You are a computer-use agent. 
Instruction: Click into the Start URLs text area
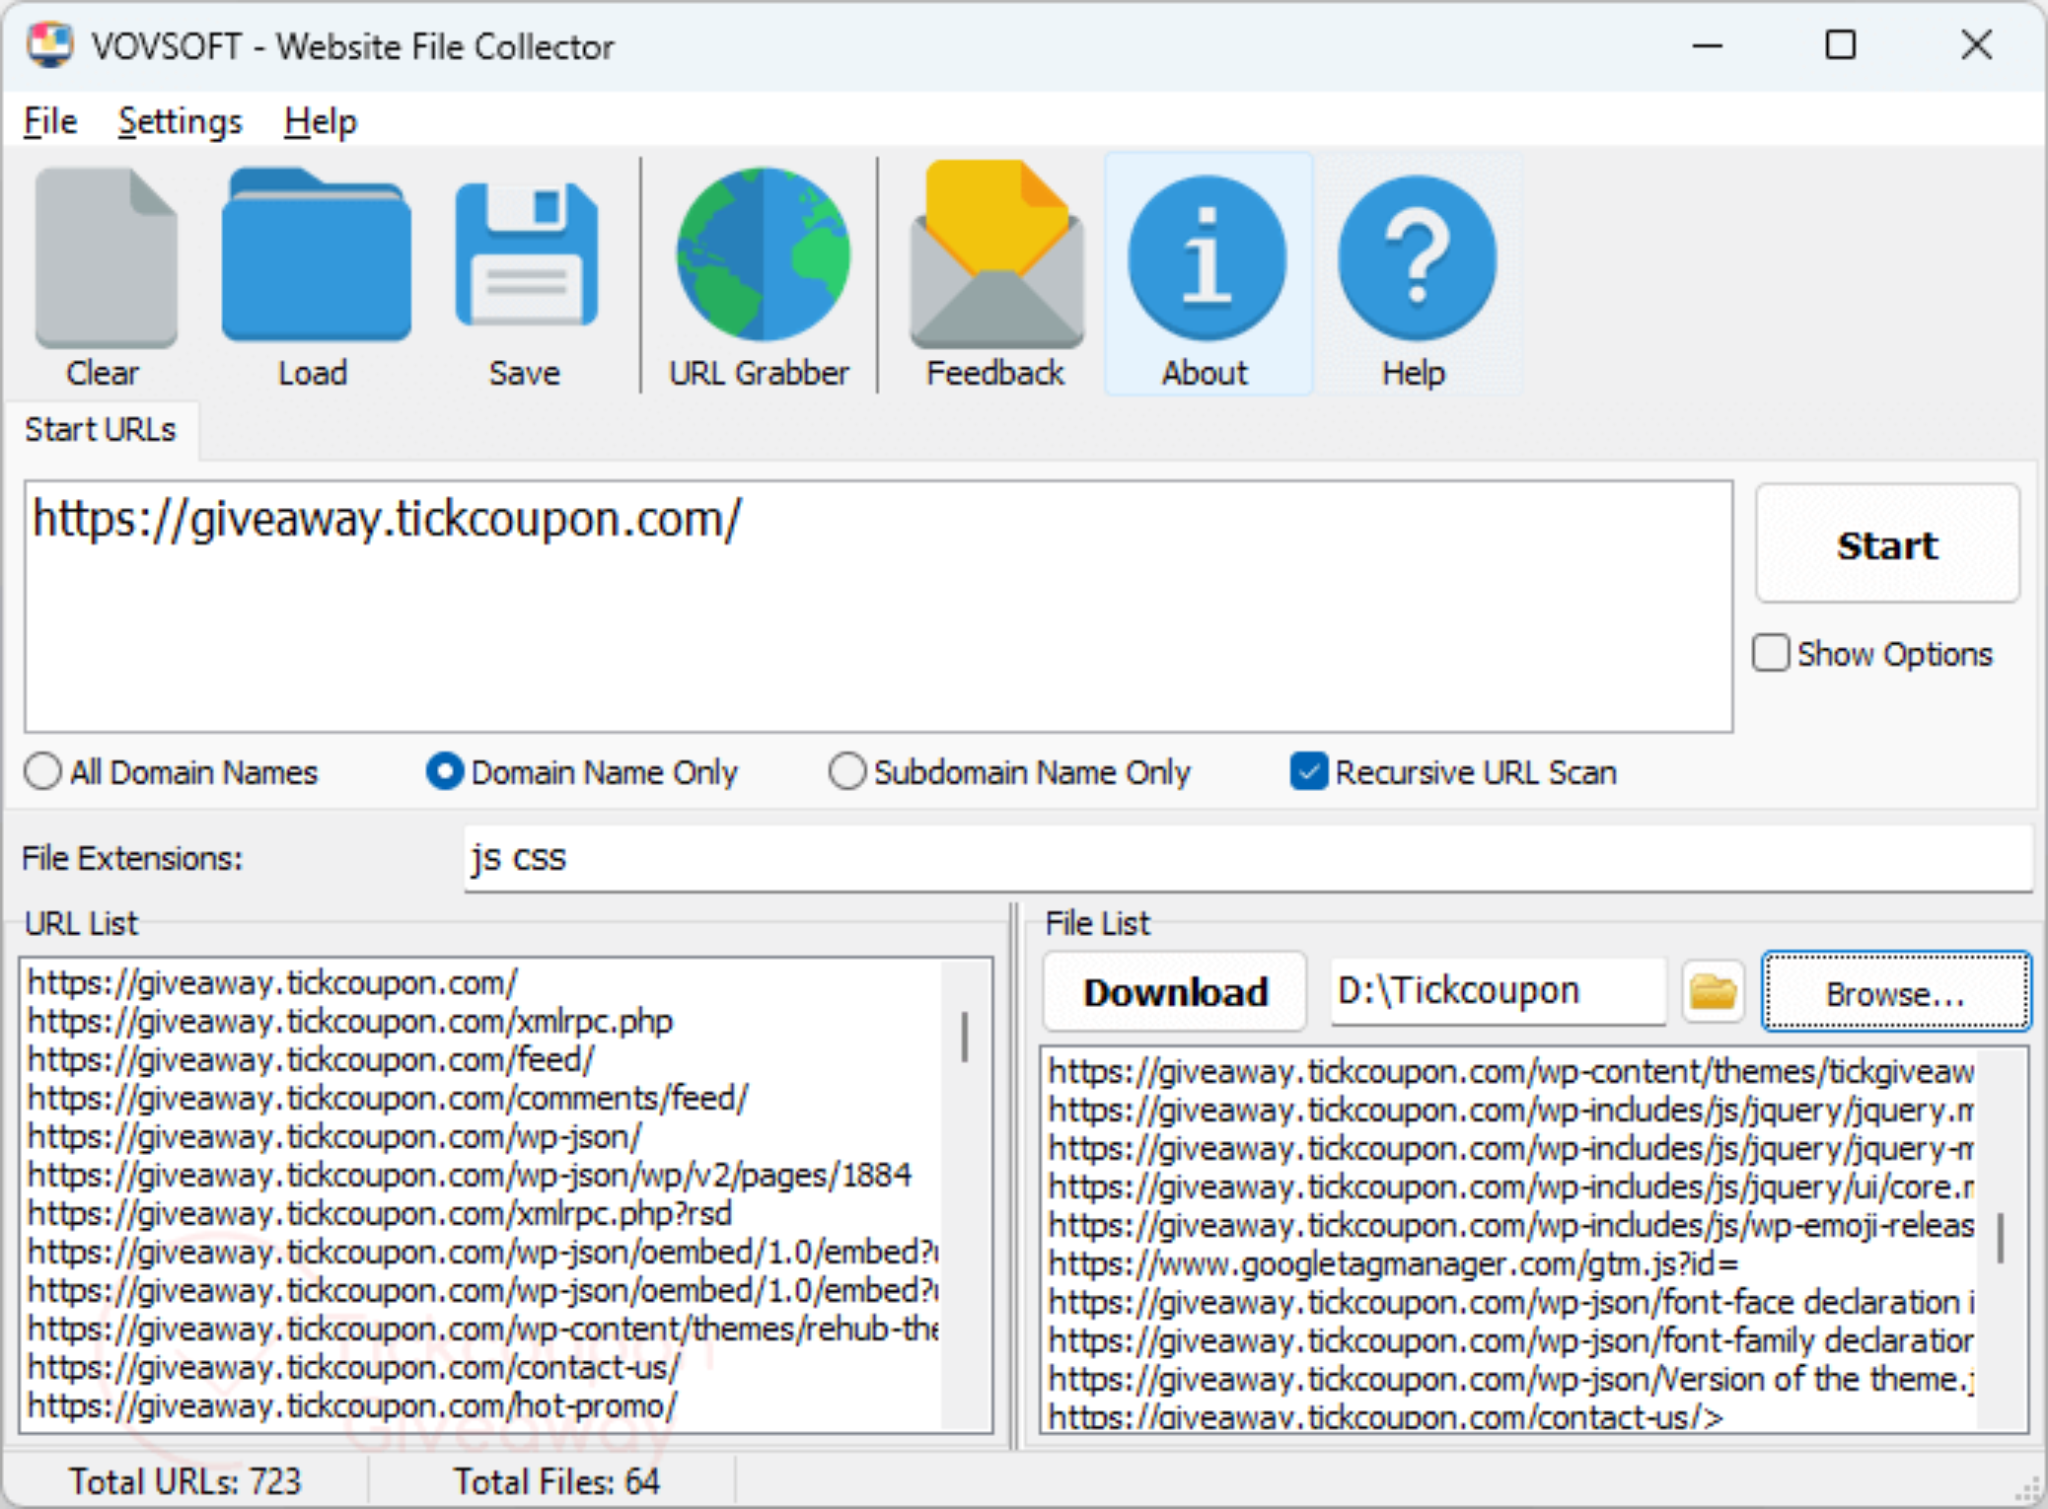tap(878, 606)
